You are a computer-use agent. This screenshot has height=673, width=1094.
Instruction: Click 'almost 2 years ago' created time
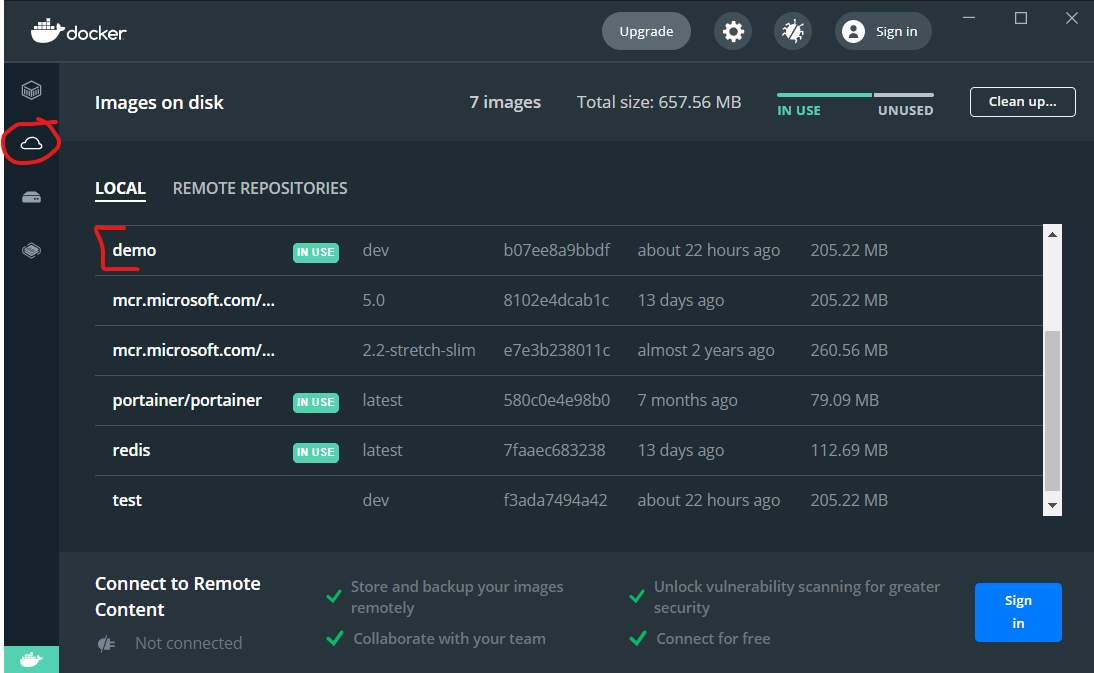pyautogui.click(x=706, y=351)
